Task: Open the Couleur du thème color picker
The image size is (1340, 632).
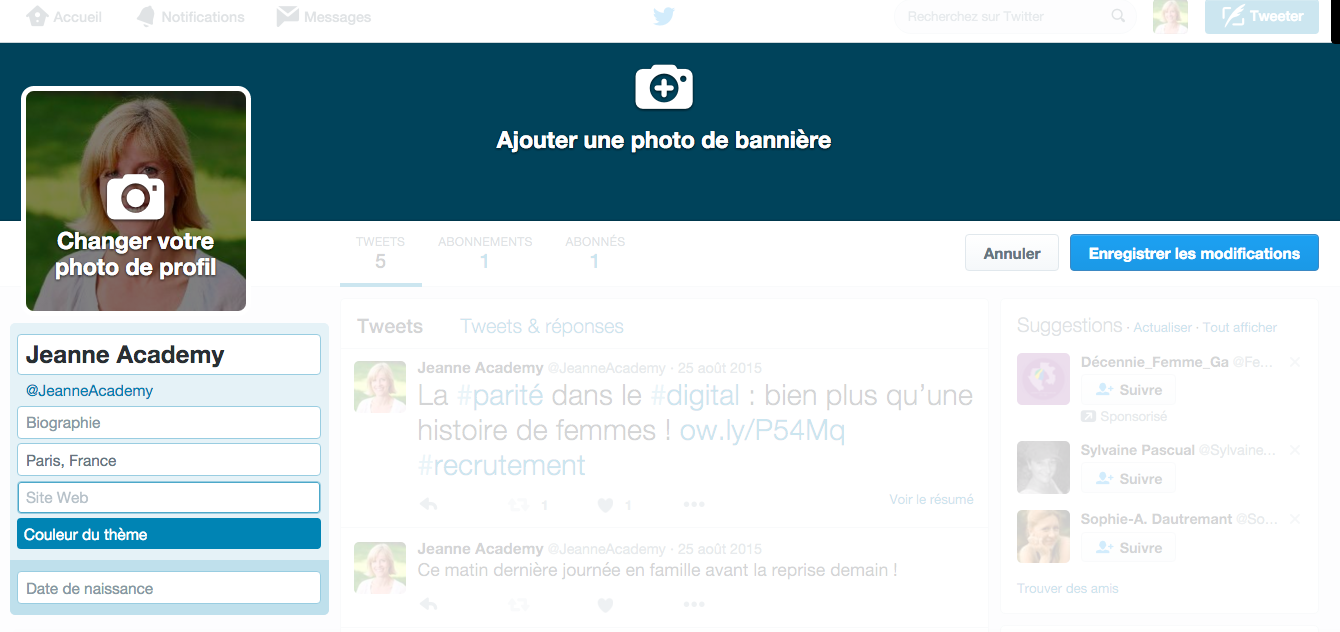Action: click(x=169, y=534)
